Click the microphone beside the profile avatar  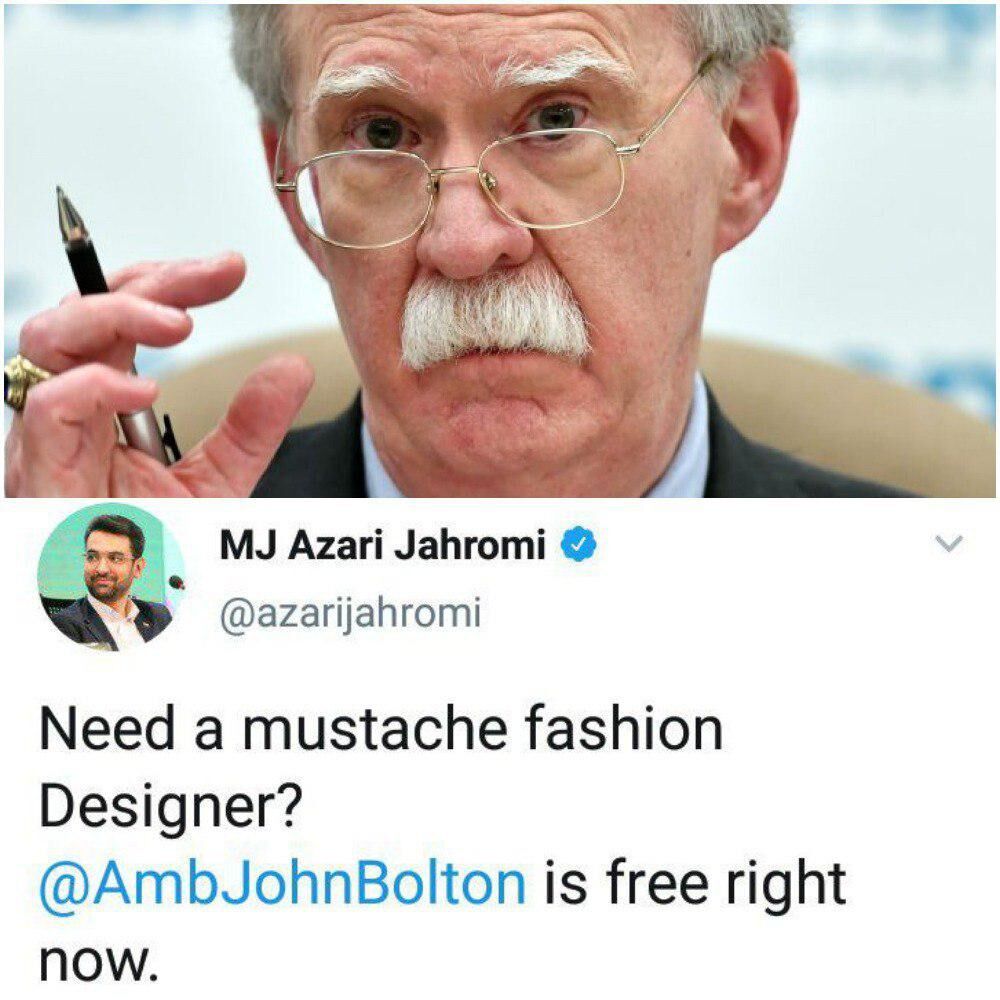[x=176, y=582]
